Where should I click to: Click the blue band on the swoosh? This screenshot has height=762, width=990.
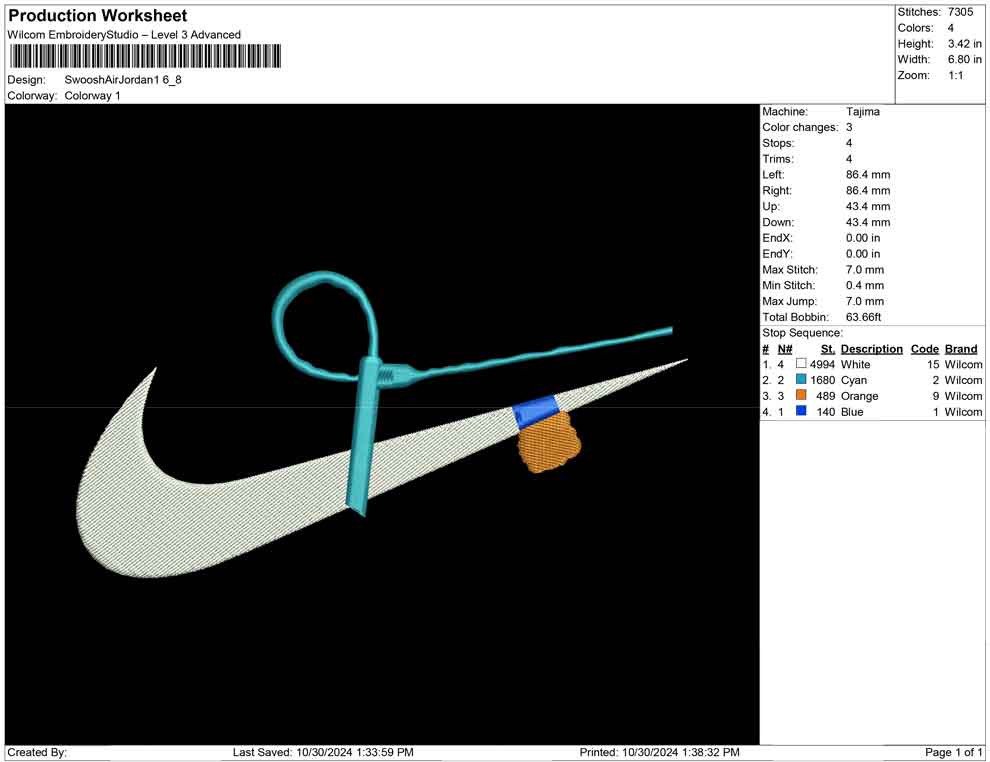tap(535, 411)
